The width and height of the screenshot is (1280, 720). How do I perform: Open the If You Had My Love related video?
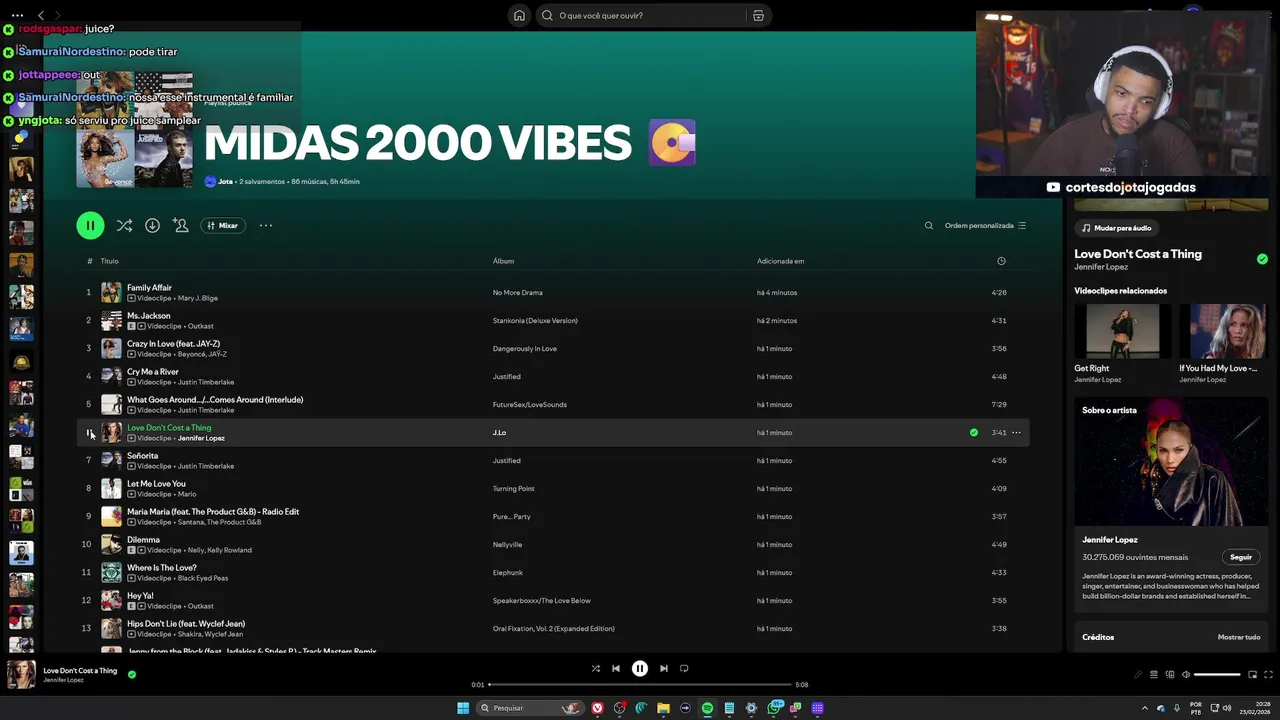click(x=1222, y=331)
